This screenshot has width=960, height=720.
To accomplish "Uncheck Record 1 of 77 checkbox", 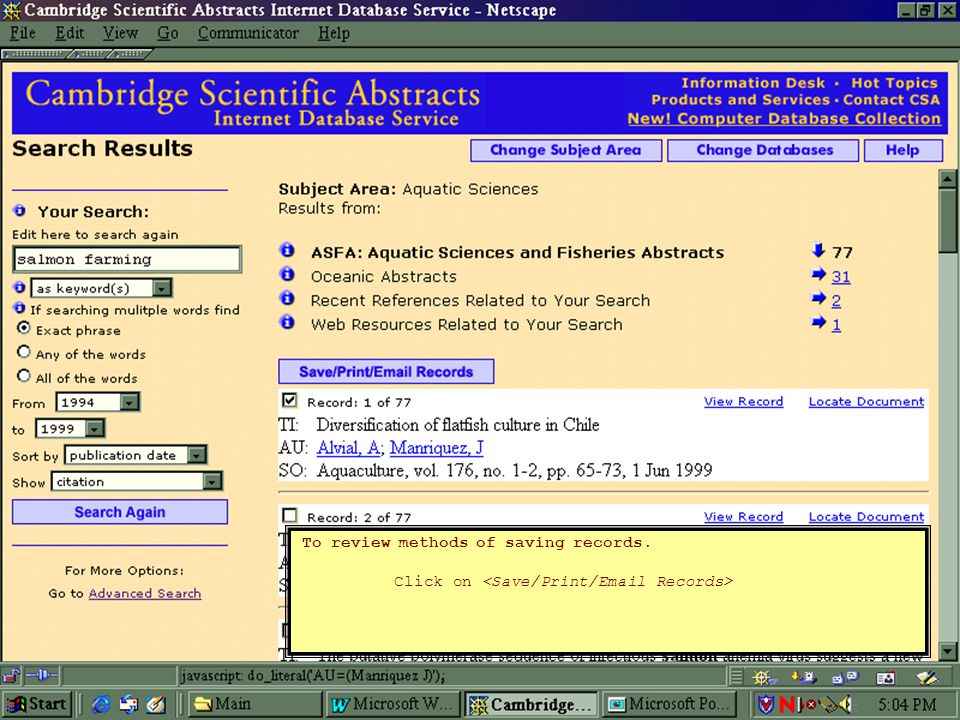I will 290,400.
